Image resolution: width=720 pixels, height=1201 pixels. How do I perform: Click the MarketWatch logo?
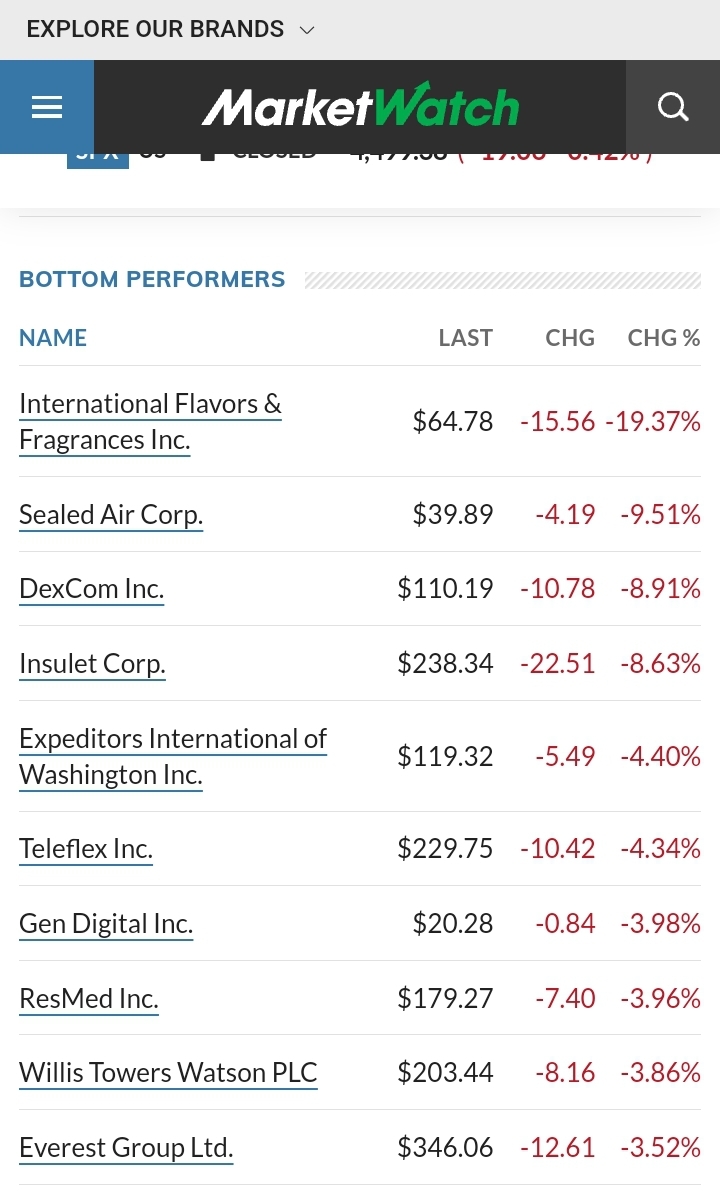pos(360,107)
